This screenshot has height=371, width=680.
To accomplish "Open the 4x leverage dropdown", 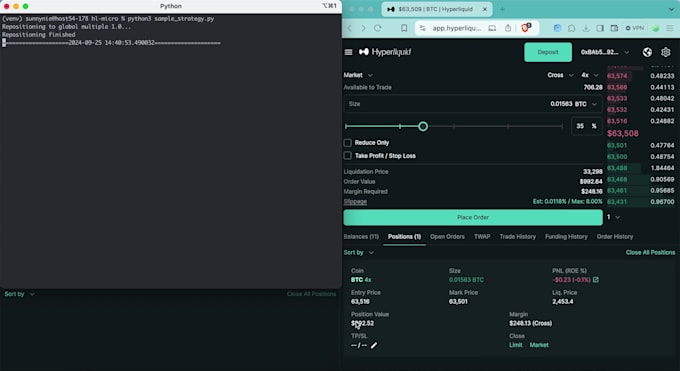I will tap(590, 75).
